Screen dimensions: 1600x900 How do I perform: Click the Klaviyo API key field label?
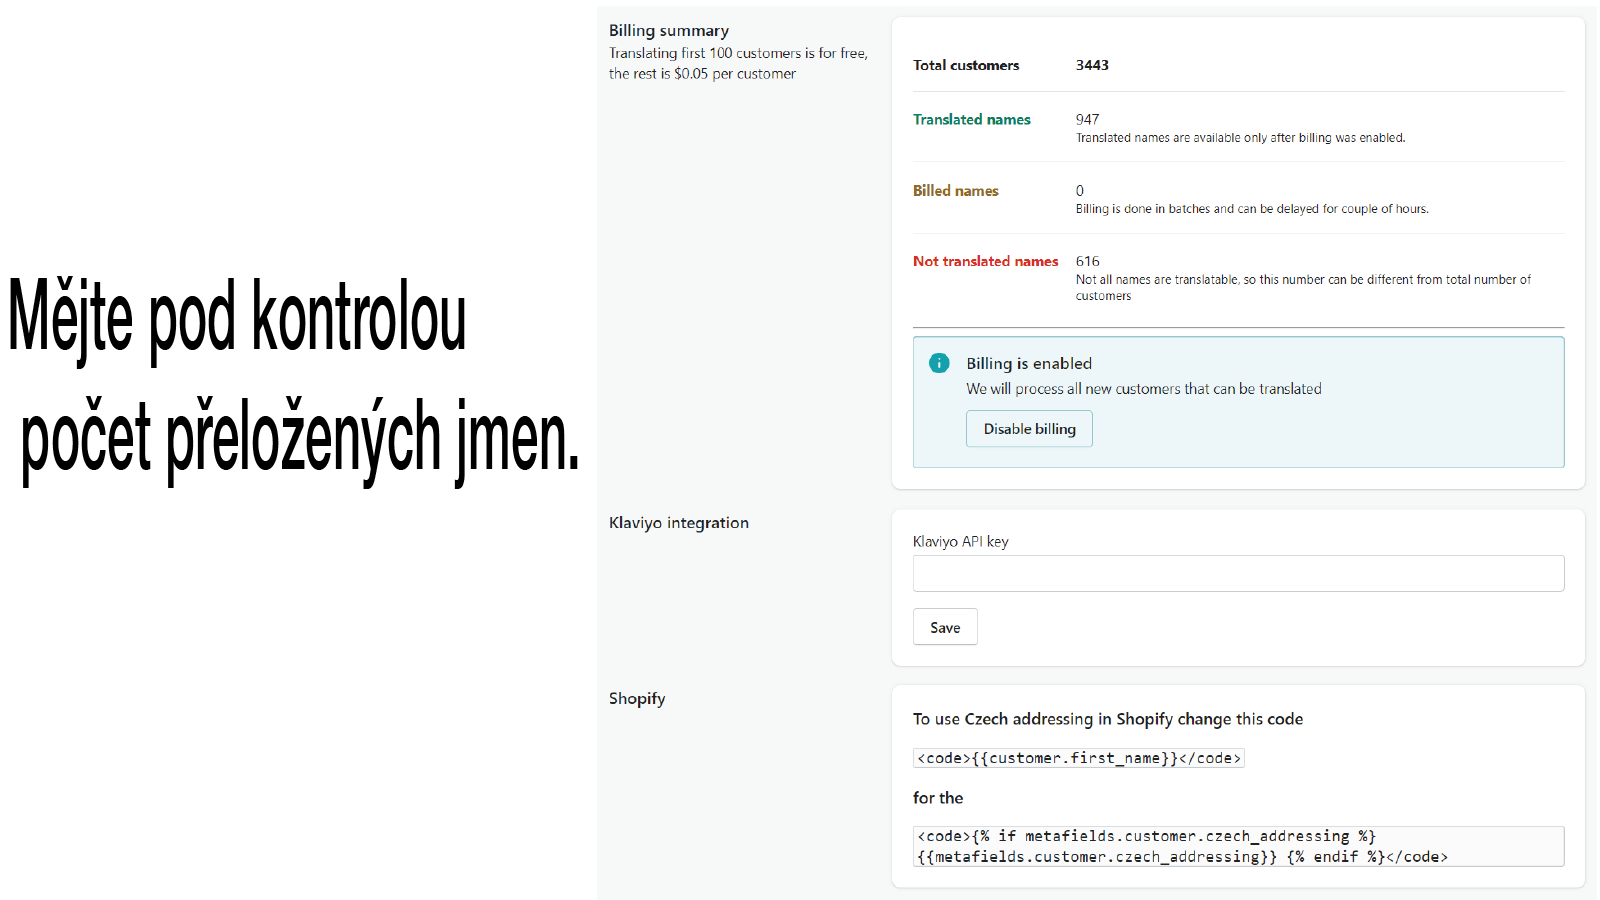coord(960,542)
